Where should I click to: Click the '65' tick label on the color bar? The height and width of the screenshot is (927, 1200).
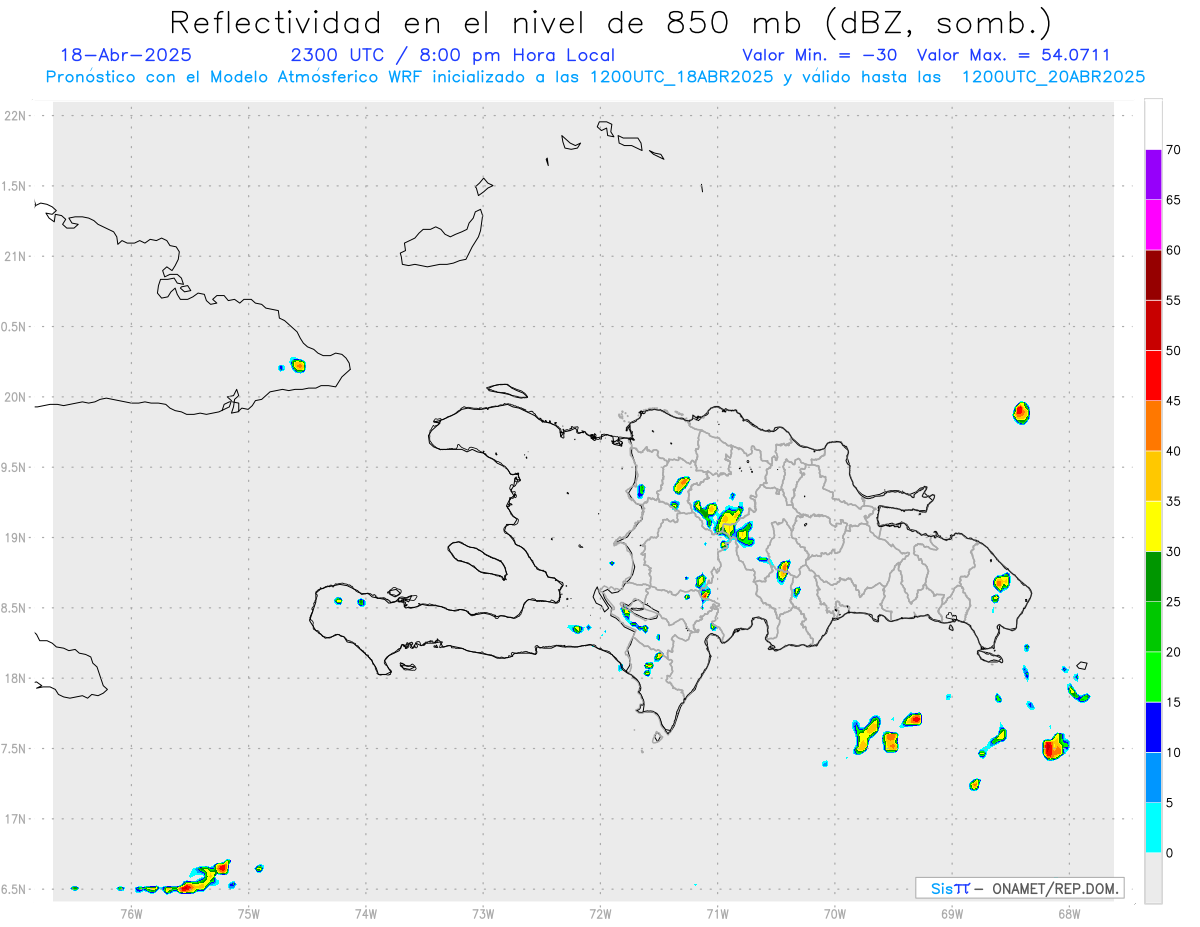coord(1174,200)
